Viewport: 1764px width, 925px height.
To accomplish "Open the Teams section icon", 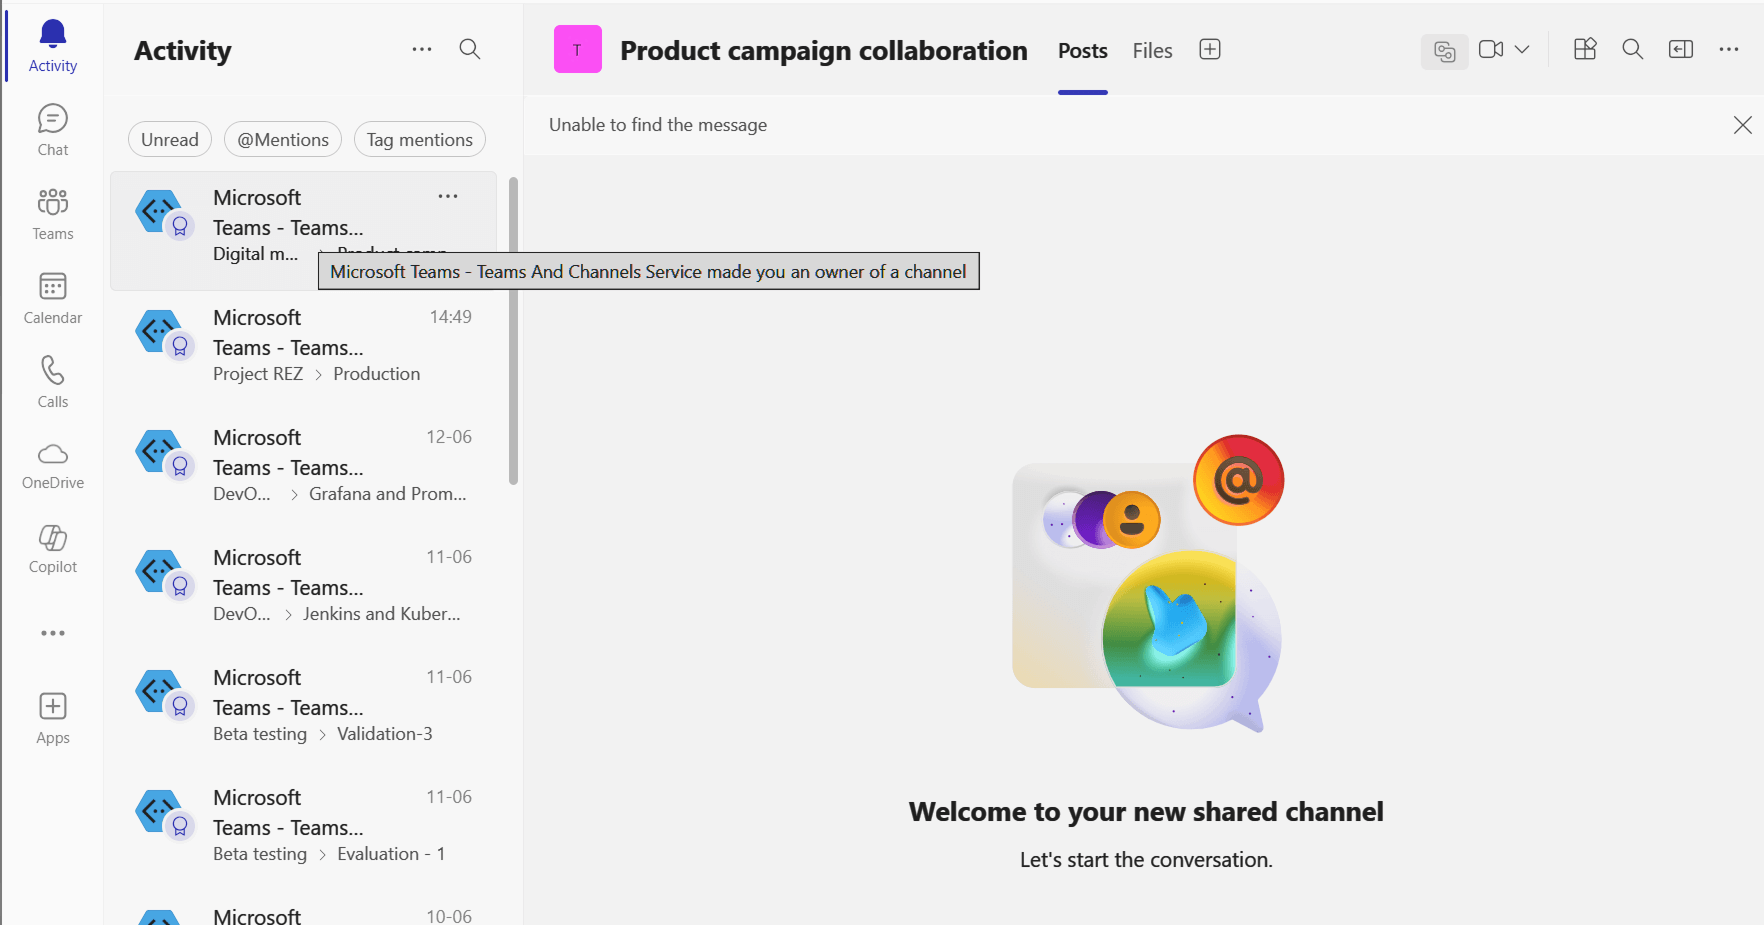I will pyautogui.click(x=52, y=214).
